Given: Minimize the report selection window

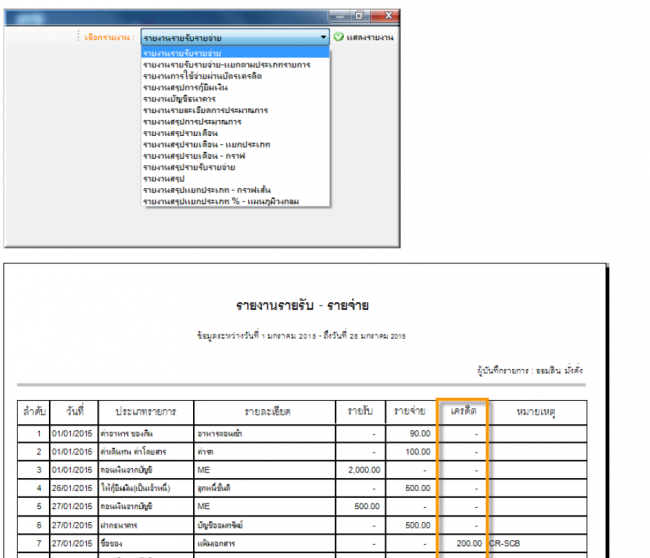Looking at the screenshot, I should (340, 16).
